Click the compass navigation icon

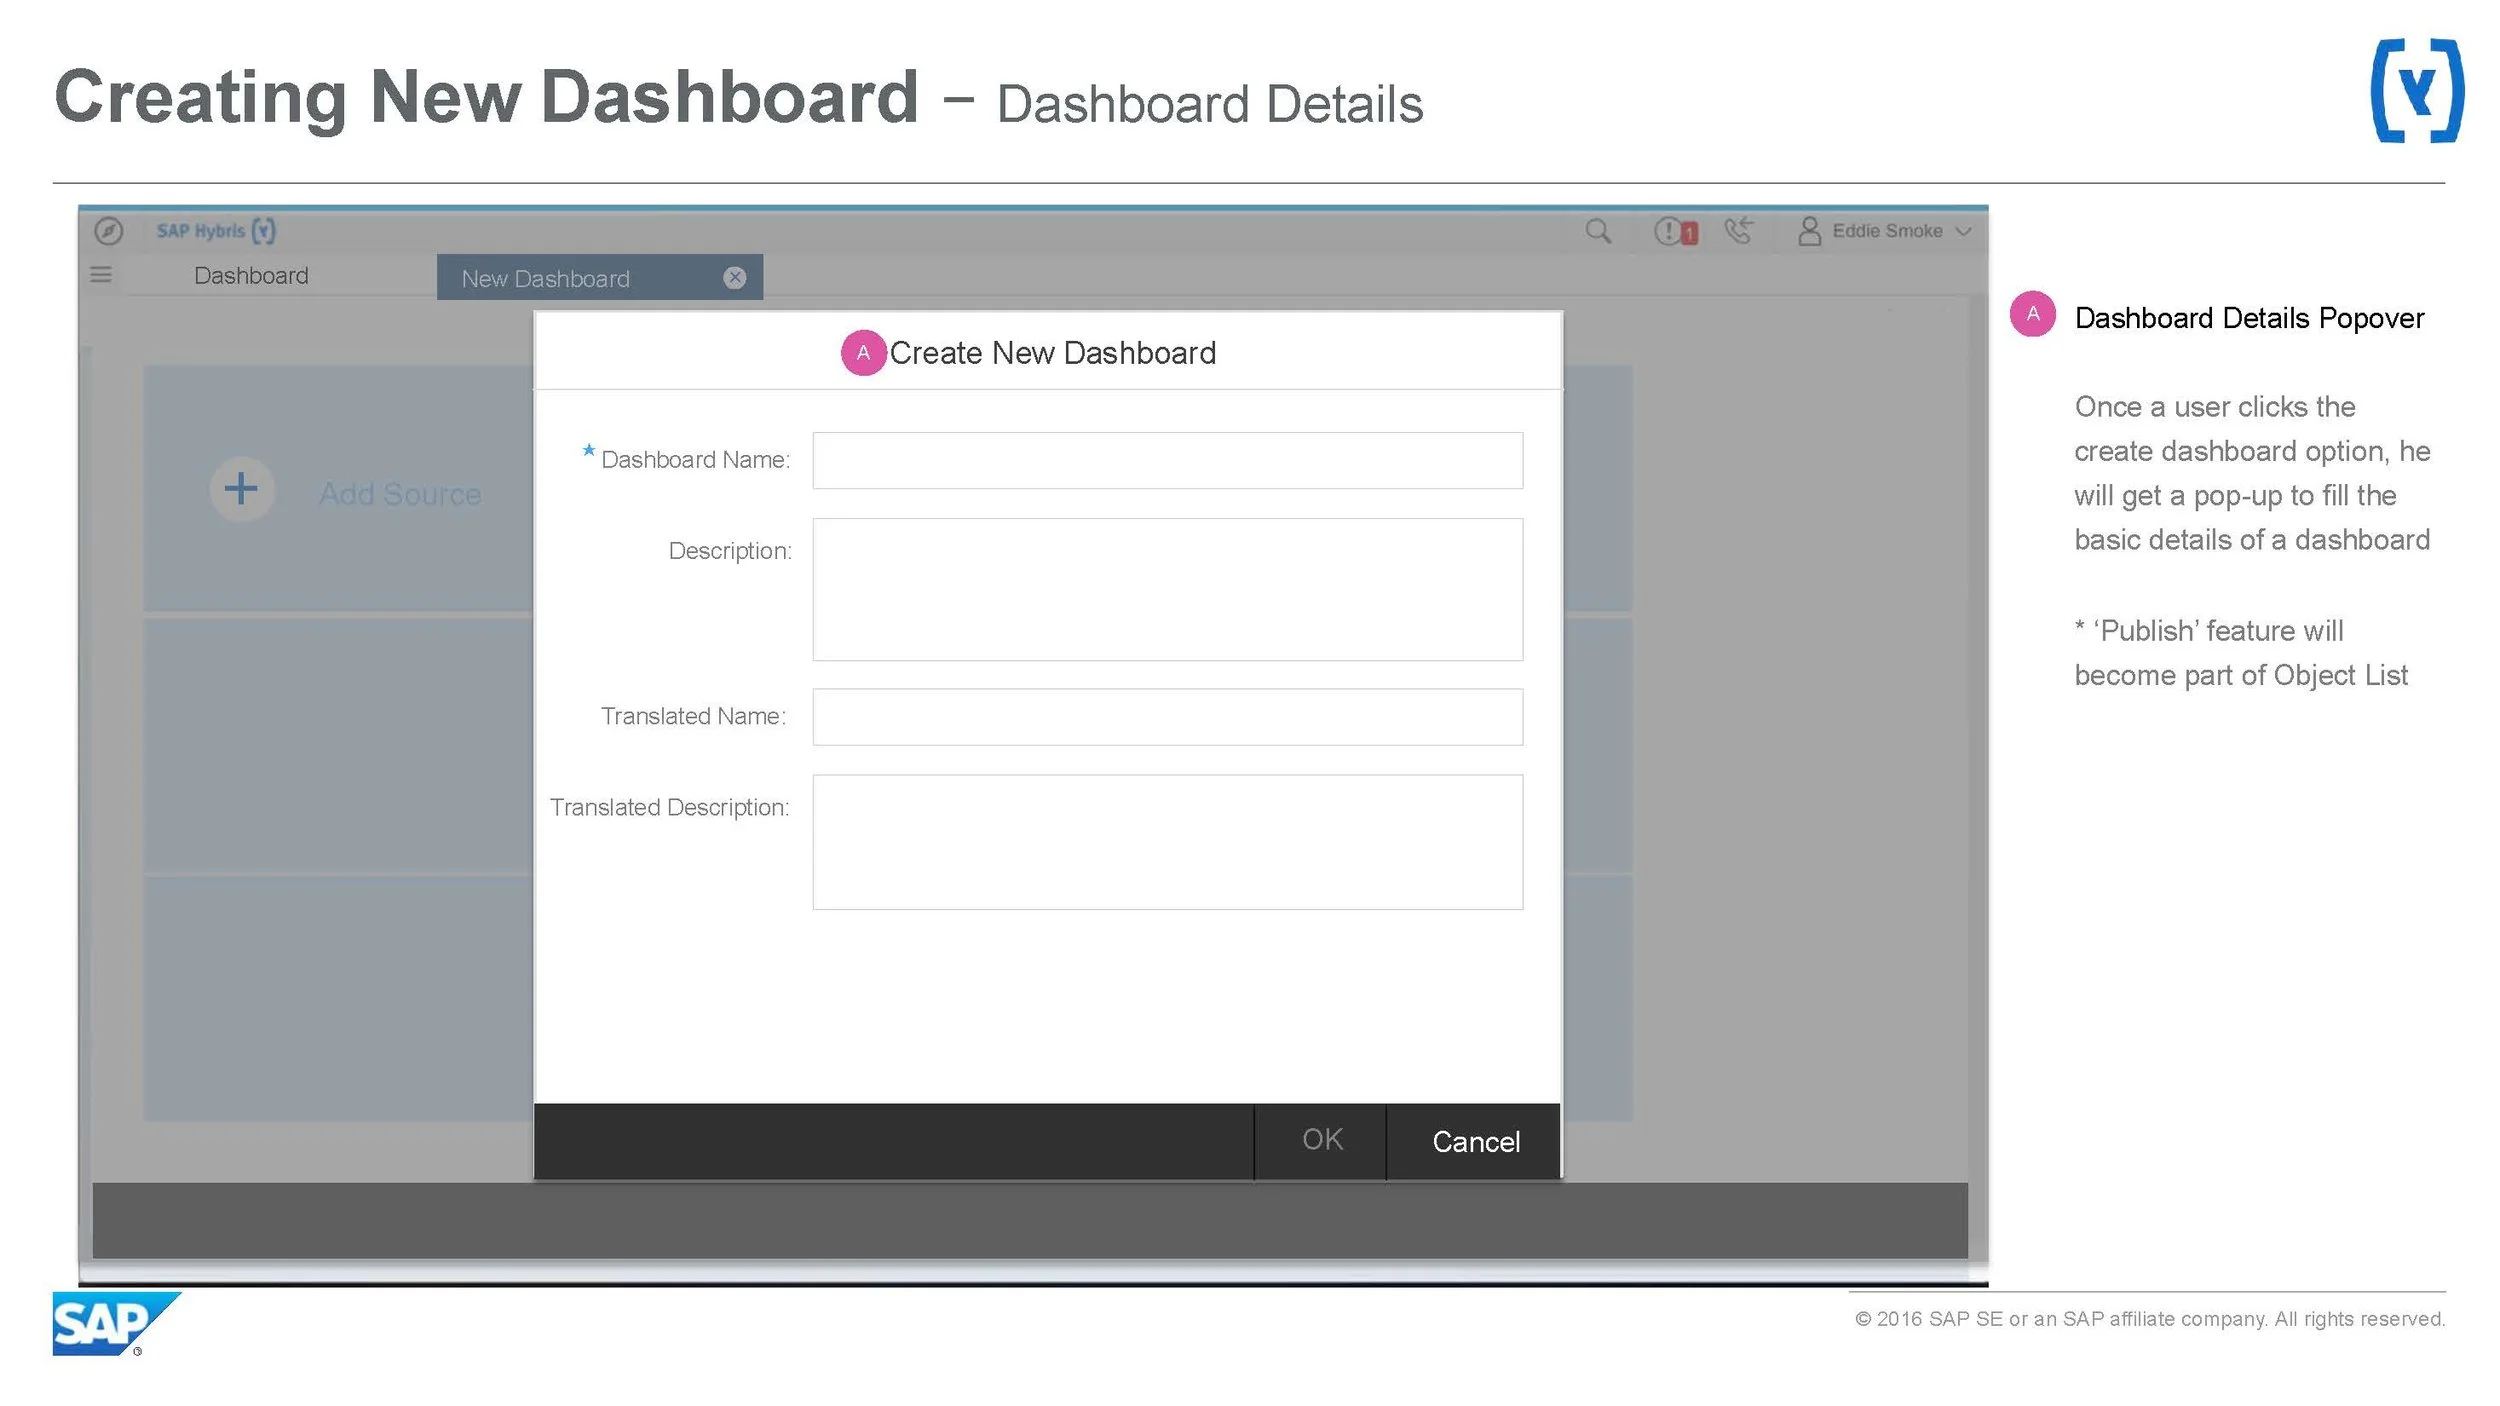click(x=108, y=231)
